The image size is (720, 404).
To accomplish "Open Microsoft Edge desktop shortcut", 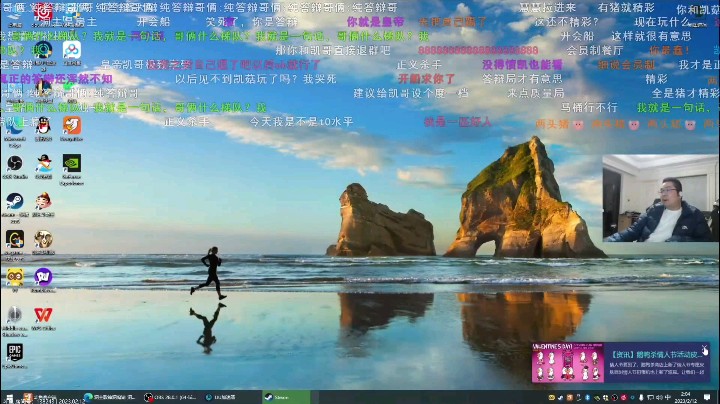I will coord(15,129).
